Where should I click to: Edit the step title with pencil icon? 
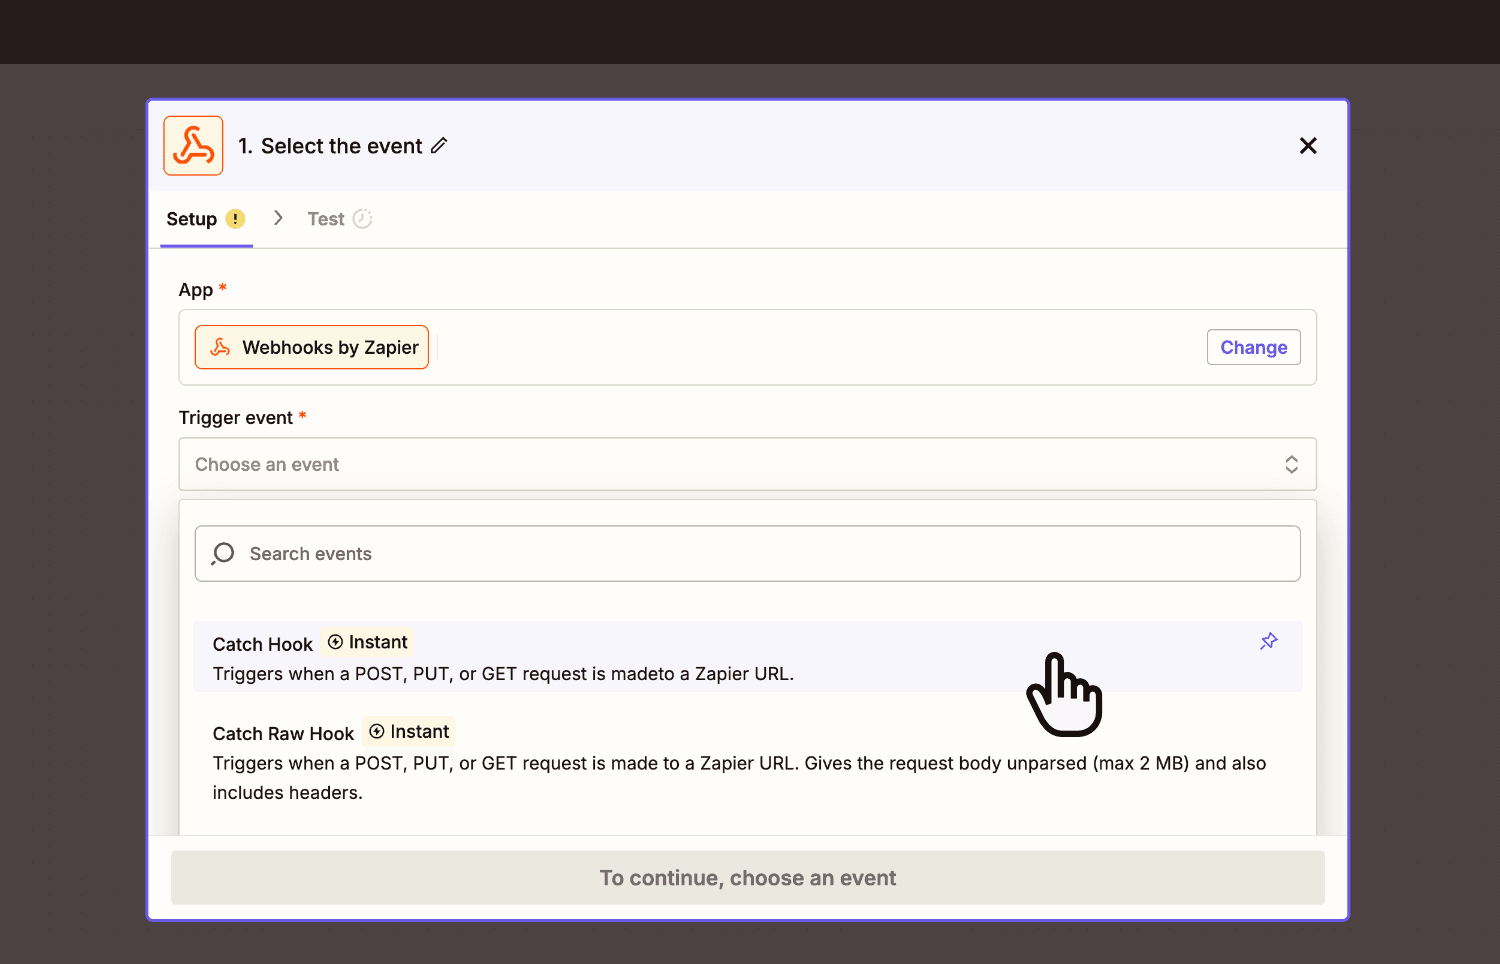pos(439,146)
